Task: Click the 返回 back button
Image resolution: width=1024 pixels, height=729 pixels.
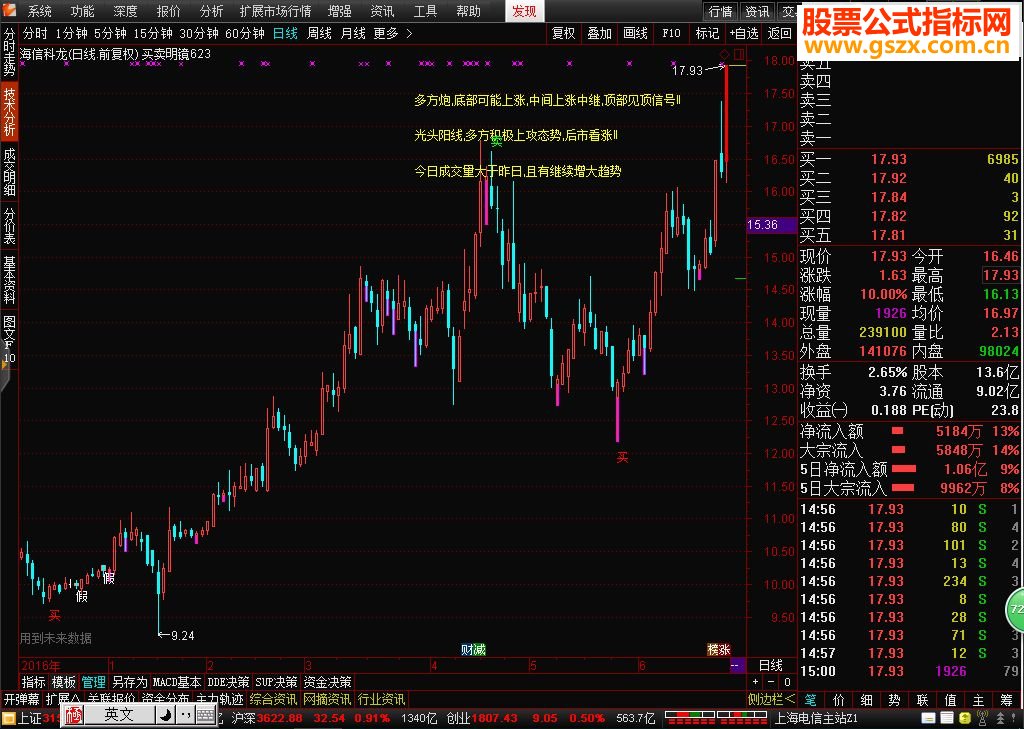Action: tap(779, 33)
